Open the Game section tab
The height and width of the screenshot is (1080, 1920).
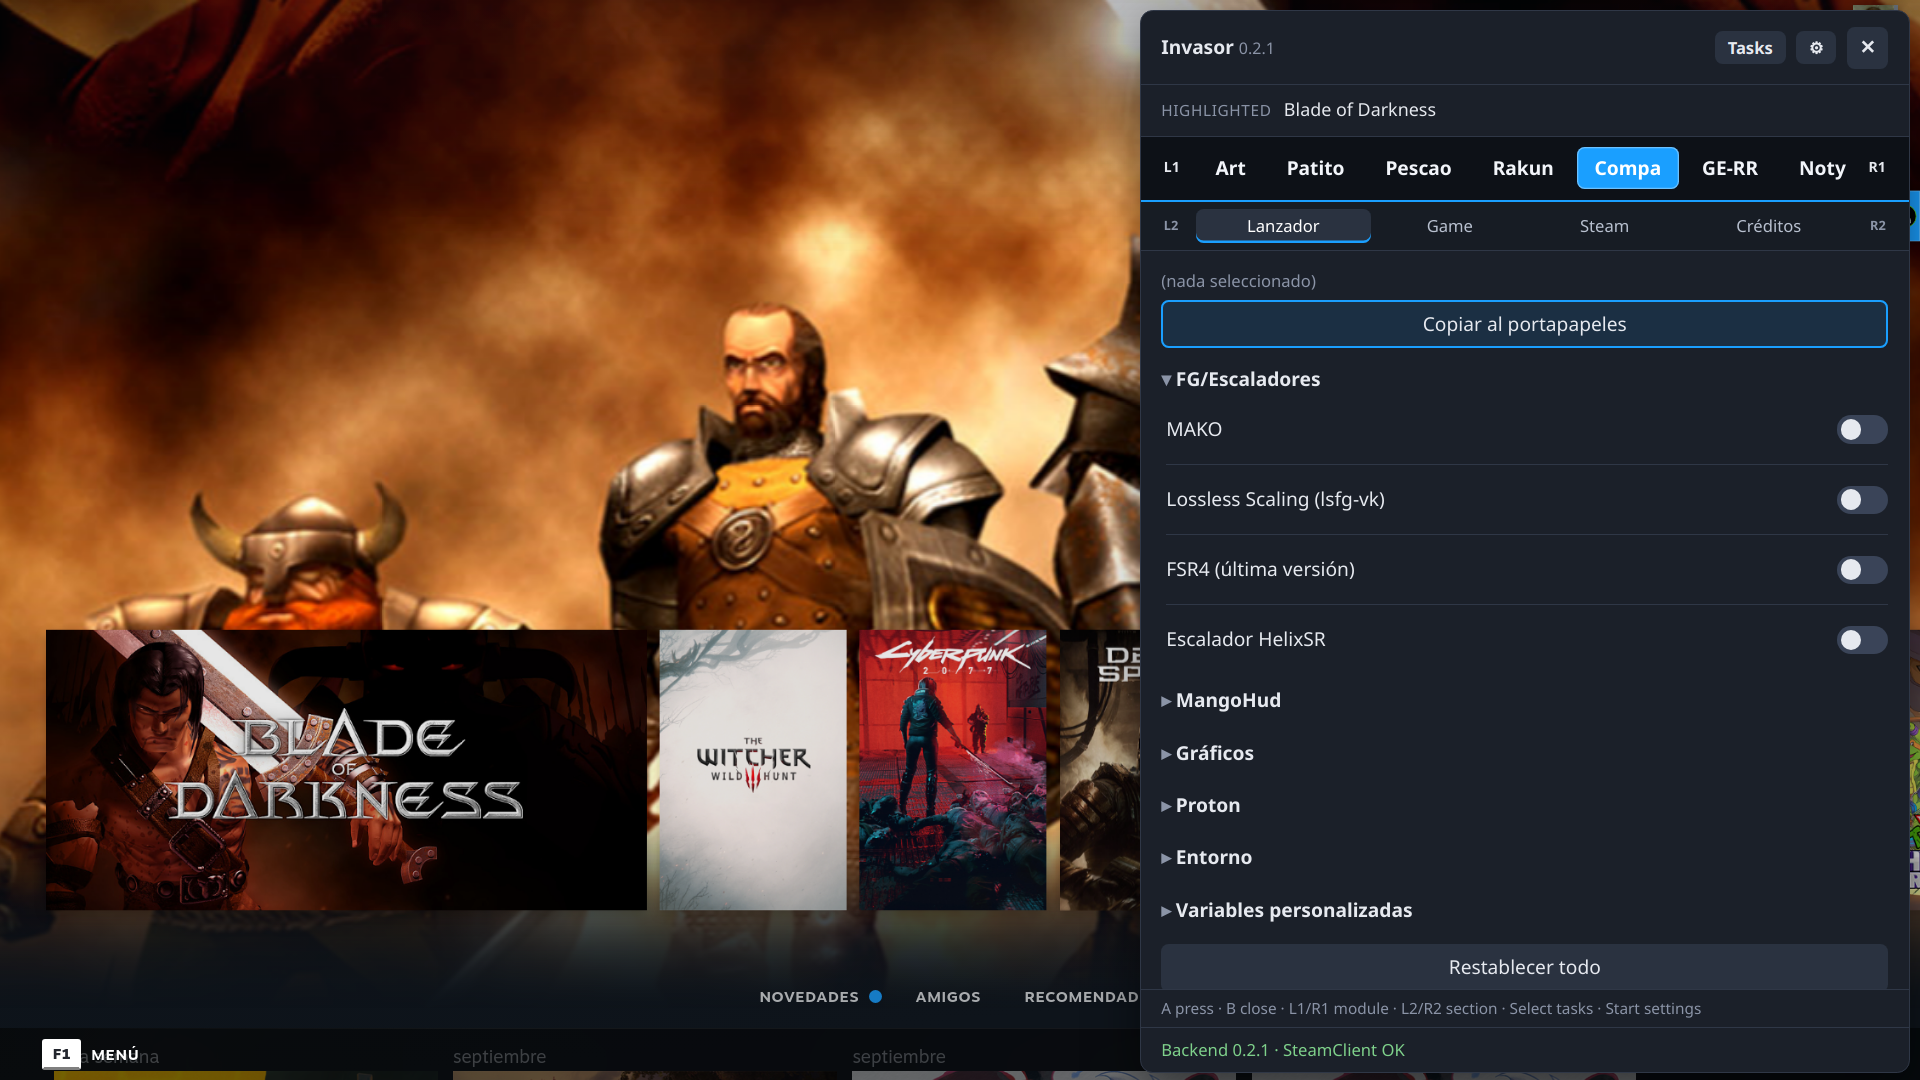[x=1449, y=226]
